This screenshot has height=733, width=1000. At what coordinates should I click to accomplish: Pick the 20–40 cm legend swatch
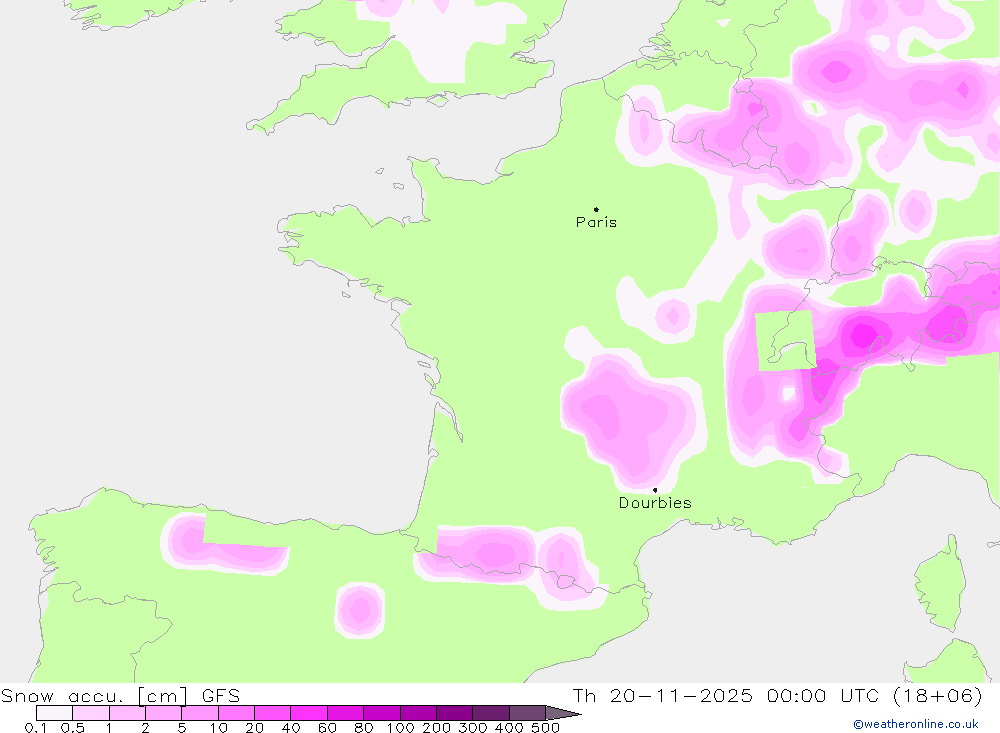pyautogui.click(x=272, y=713)
